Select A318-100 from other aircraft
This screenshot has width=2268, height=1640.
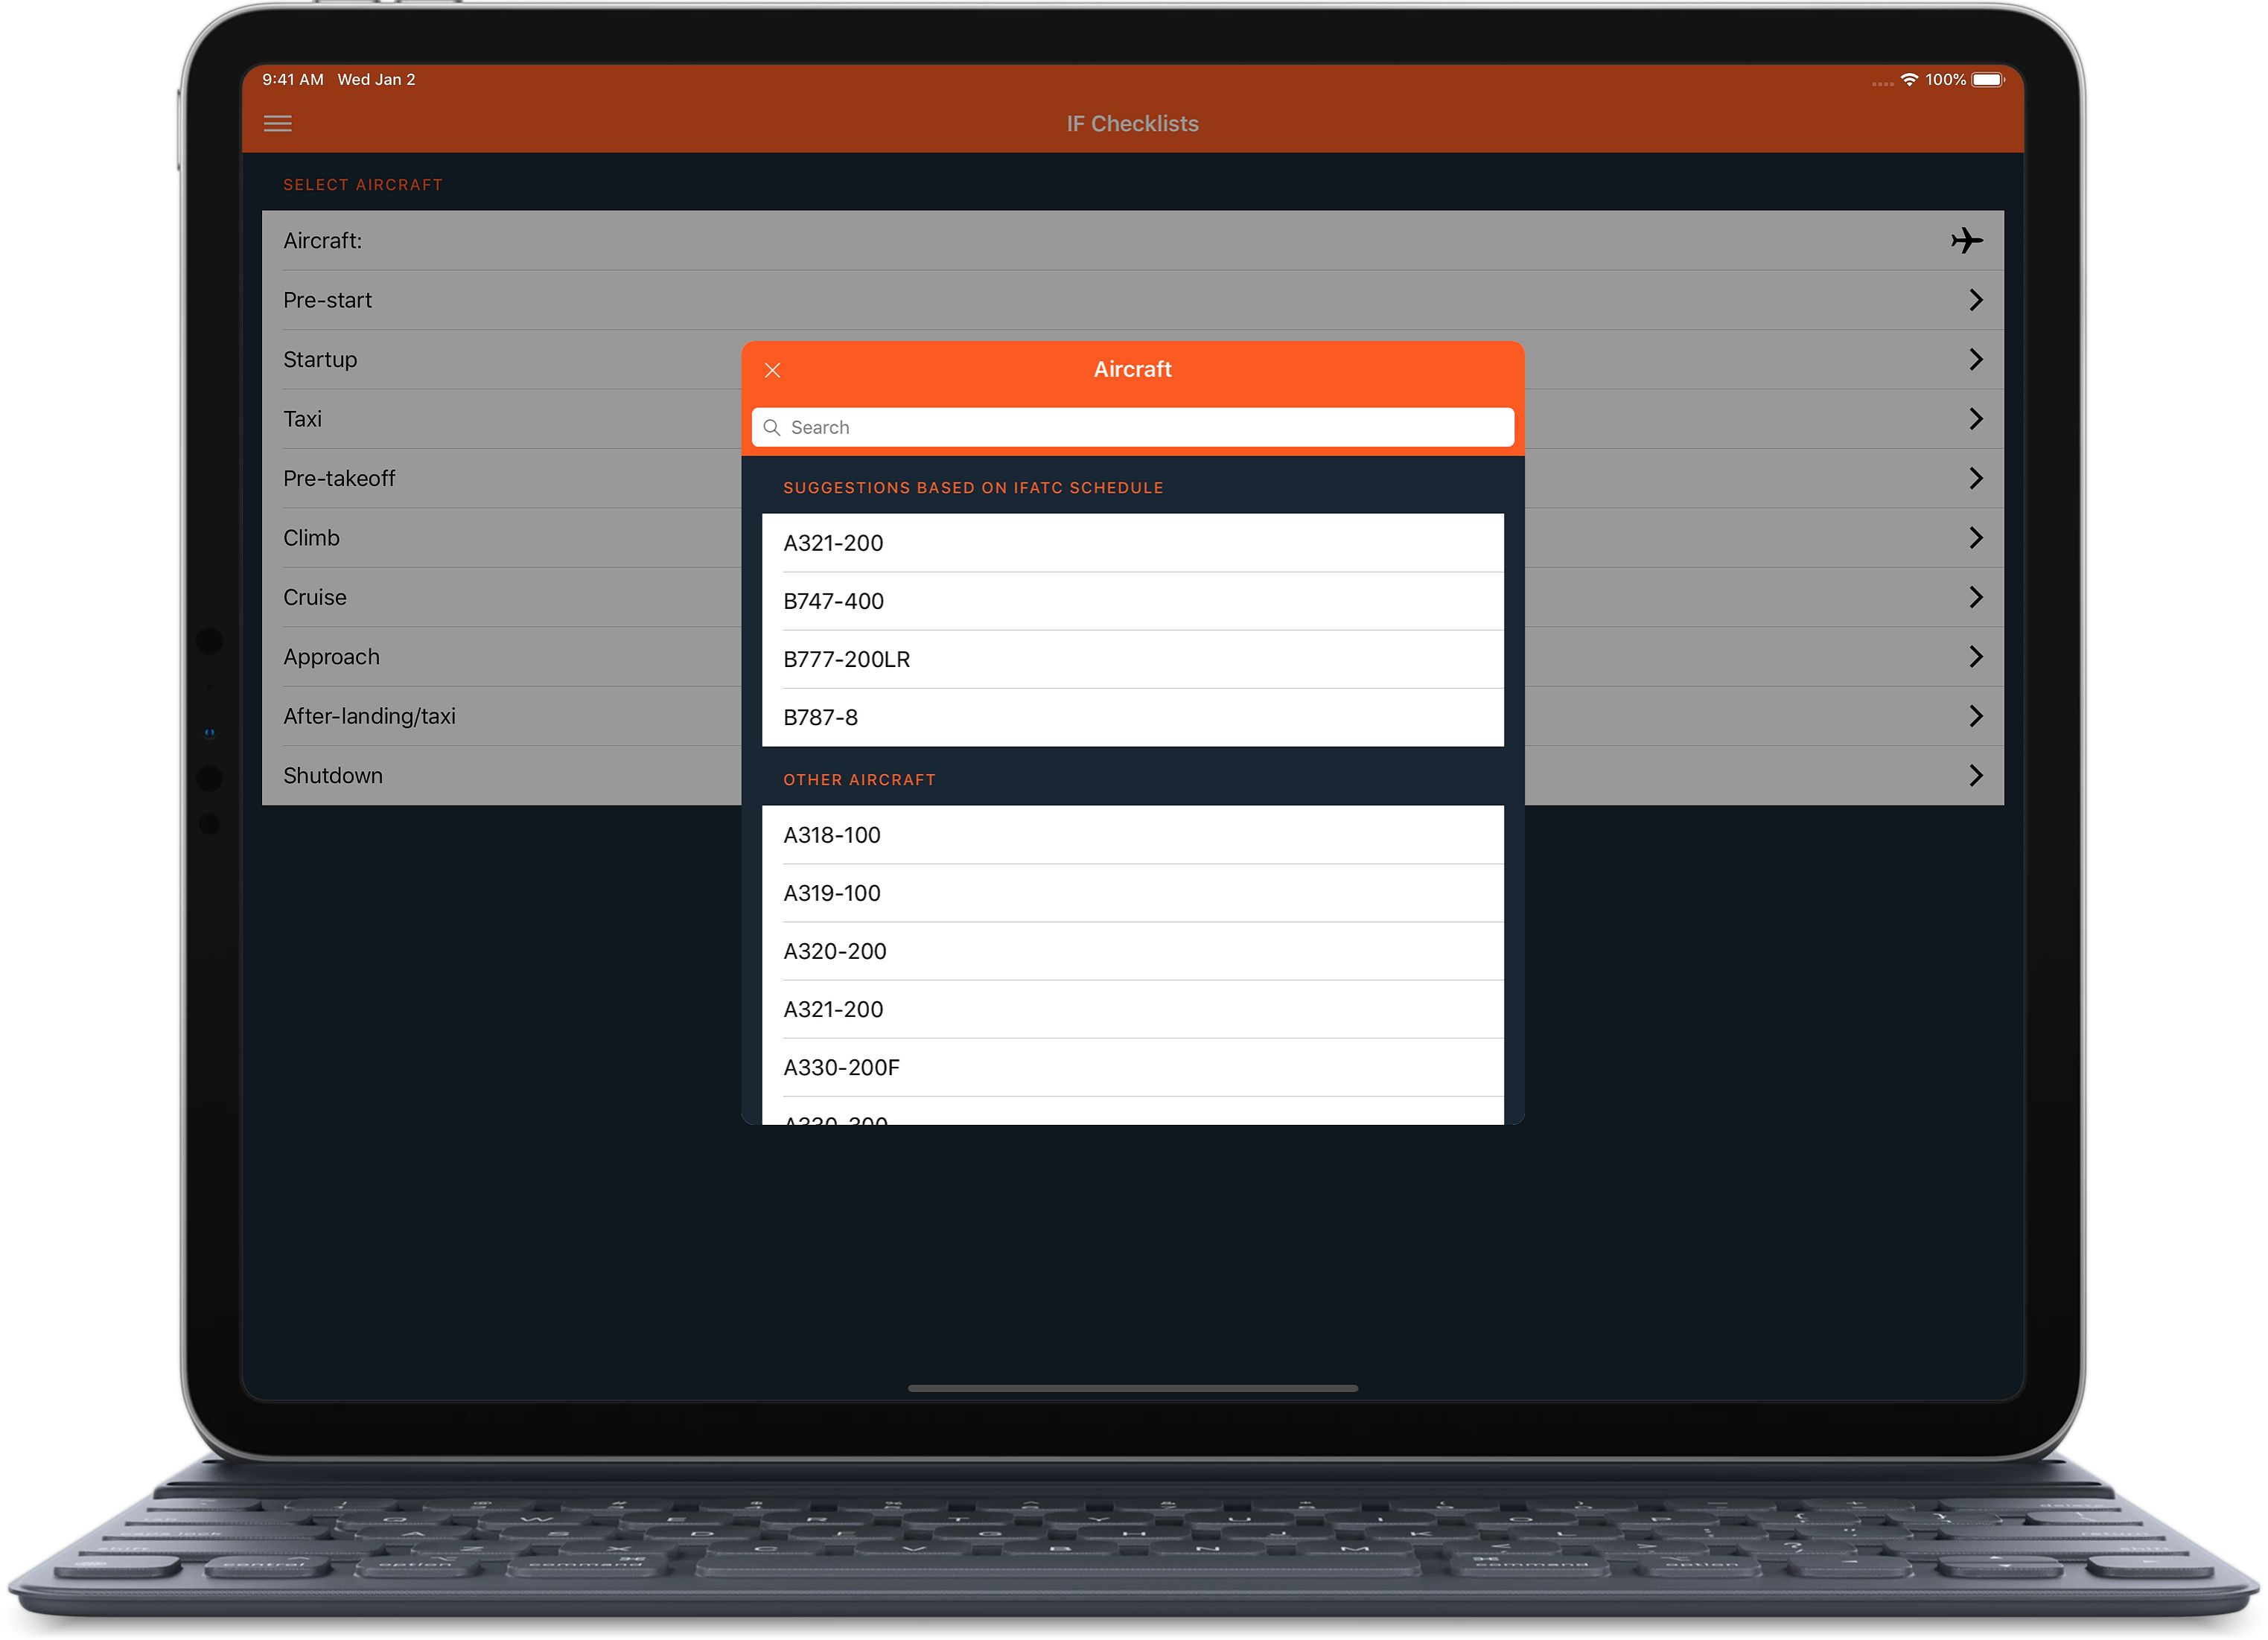point(1132,835)
